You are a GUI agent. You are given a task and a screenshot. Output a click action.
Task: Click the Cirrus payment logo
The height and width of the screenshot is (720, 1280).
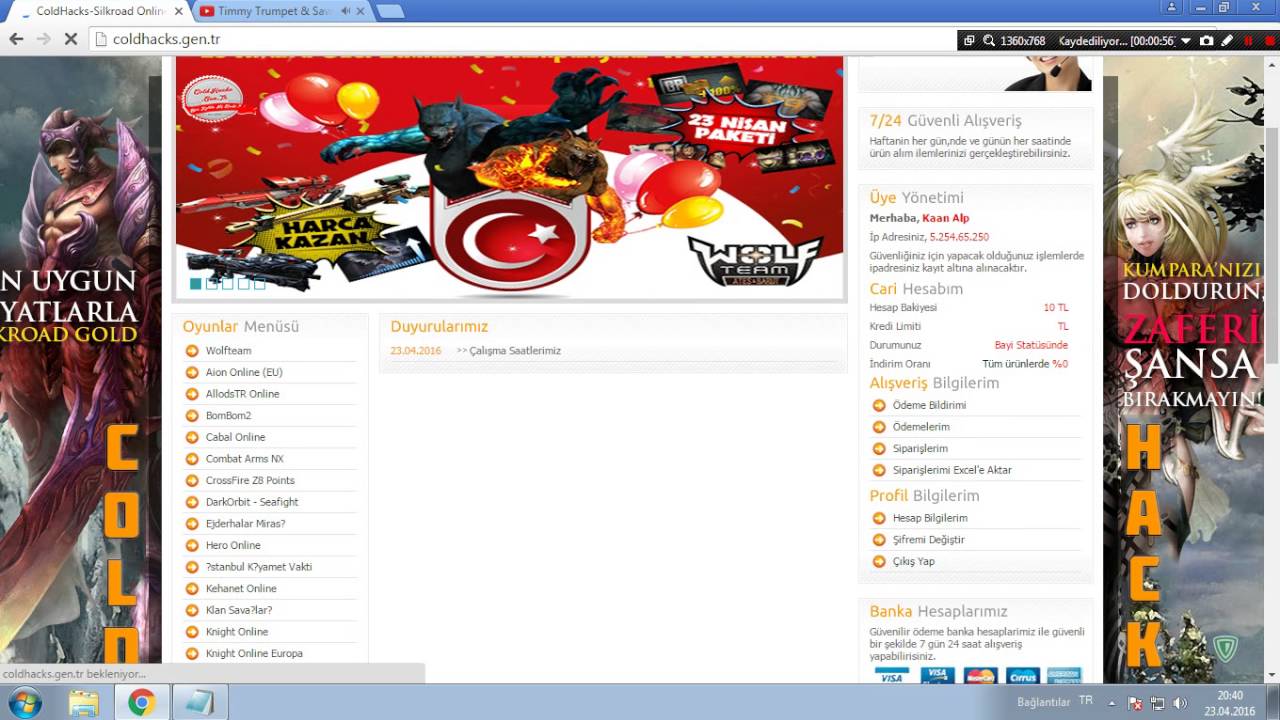point(1022,676)
